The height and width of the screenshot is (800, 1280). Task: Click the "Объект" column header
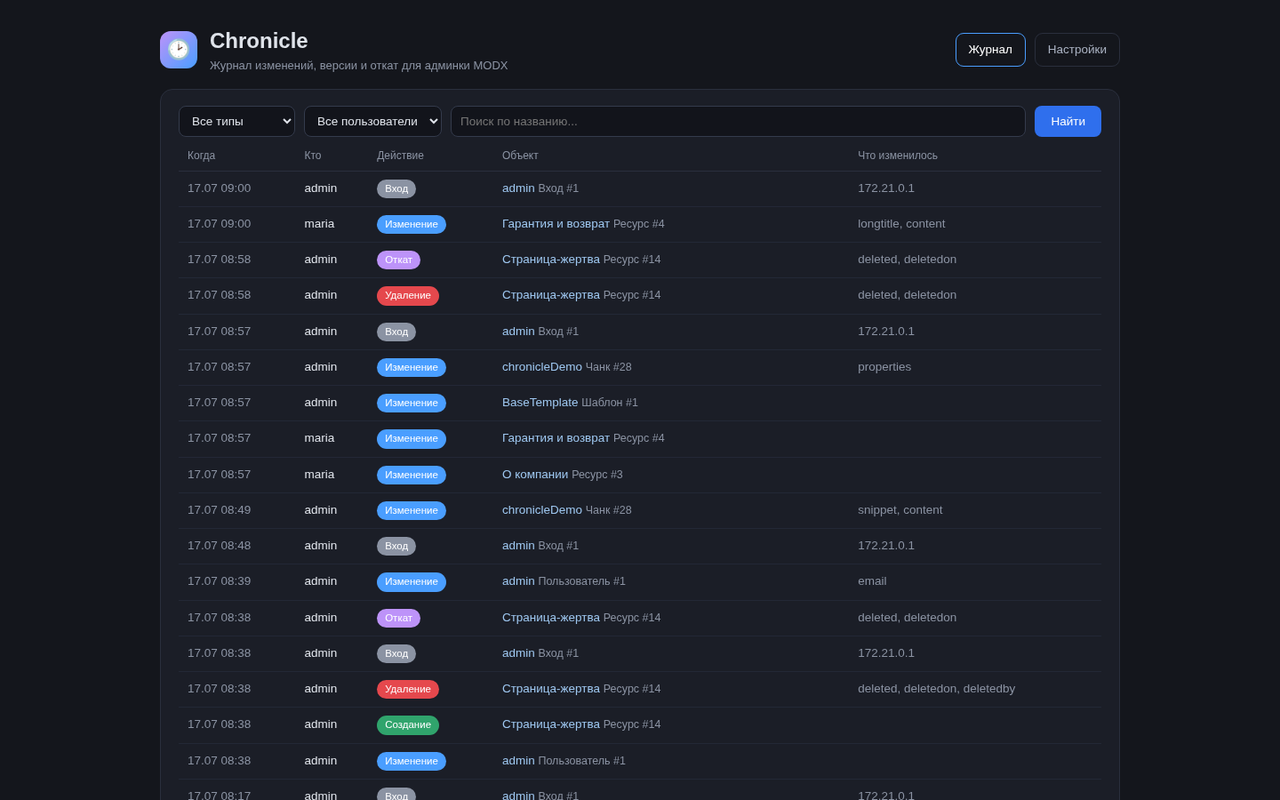(520, 155)
